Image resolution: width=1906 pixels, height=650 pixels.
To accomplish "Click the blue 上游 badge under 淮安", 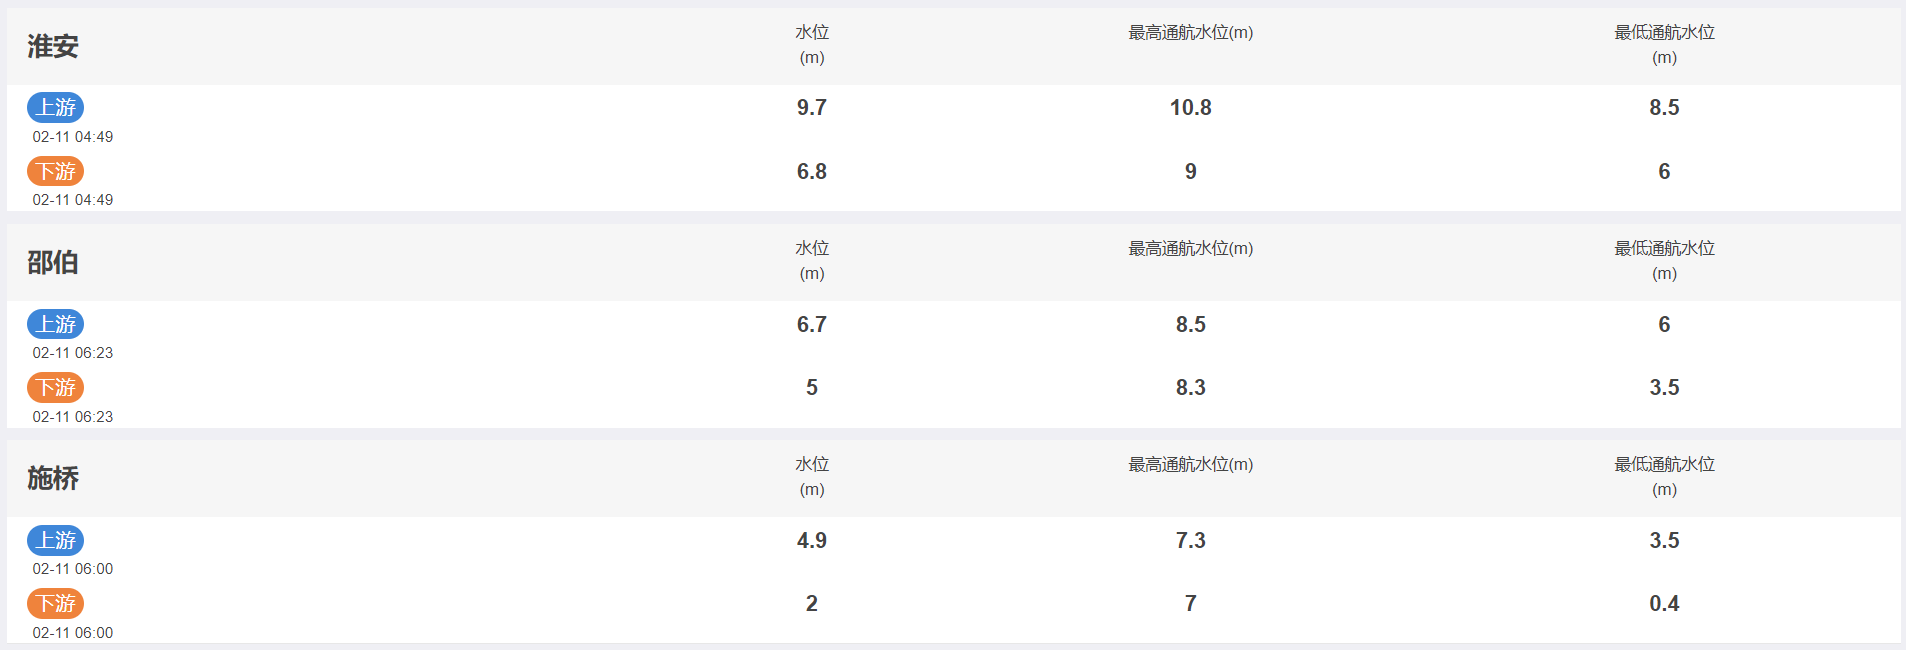I will [x=55, y=107].
